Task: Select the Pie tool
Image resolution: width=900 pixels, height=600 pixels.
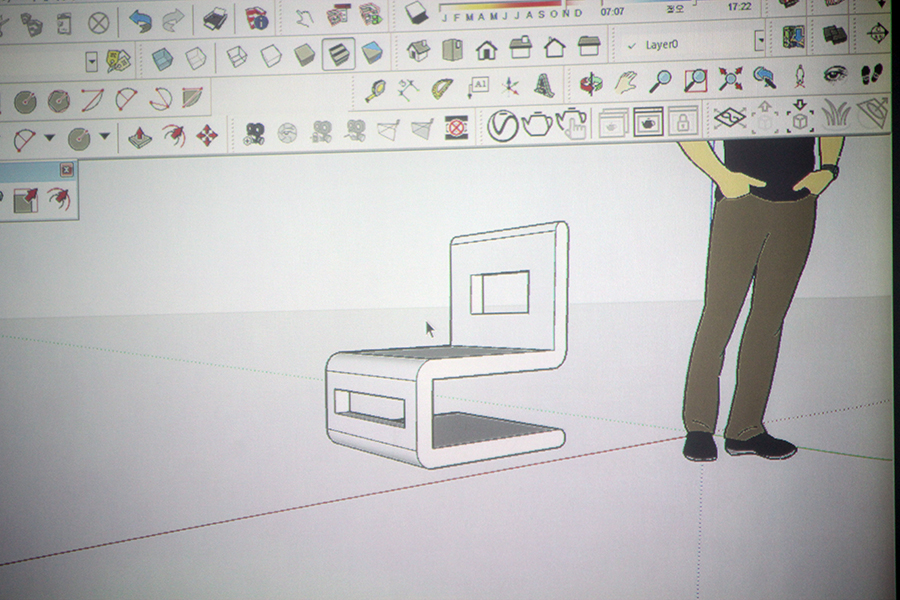Action: (193, 98)
